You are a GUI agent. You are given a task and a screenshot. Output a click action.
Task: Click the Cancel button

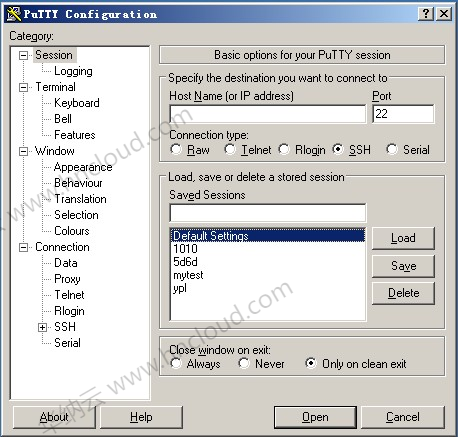[x=403, y=417]
